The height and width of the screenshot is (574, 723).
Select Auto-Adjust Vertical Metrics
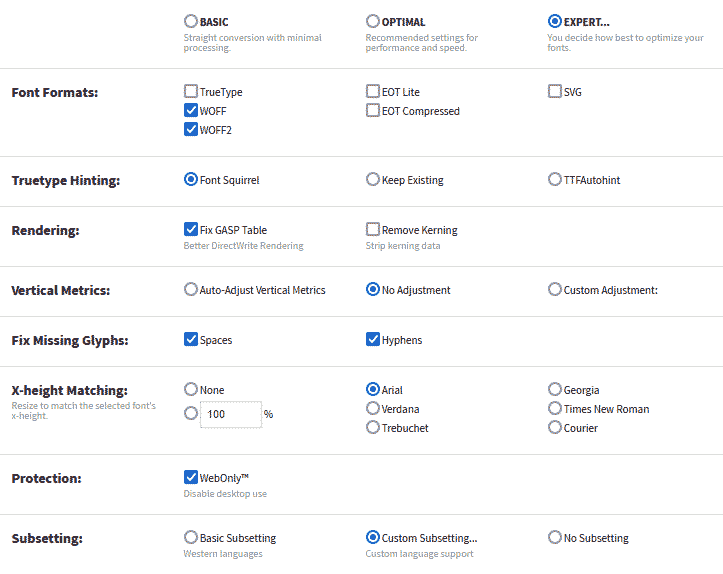[191, 290]
